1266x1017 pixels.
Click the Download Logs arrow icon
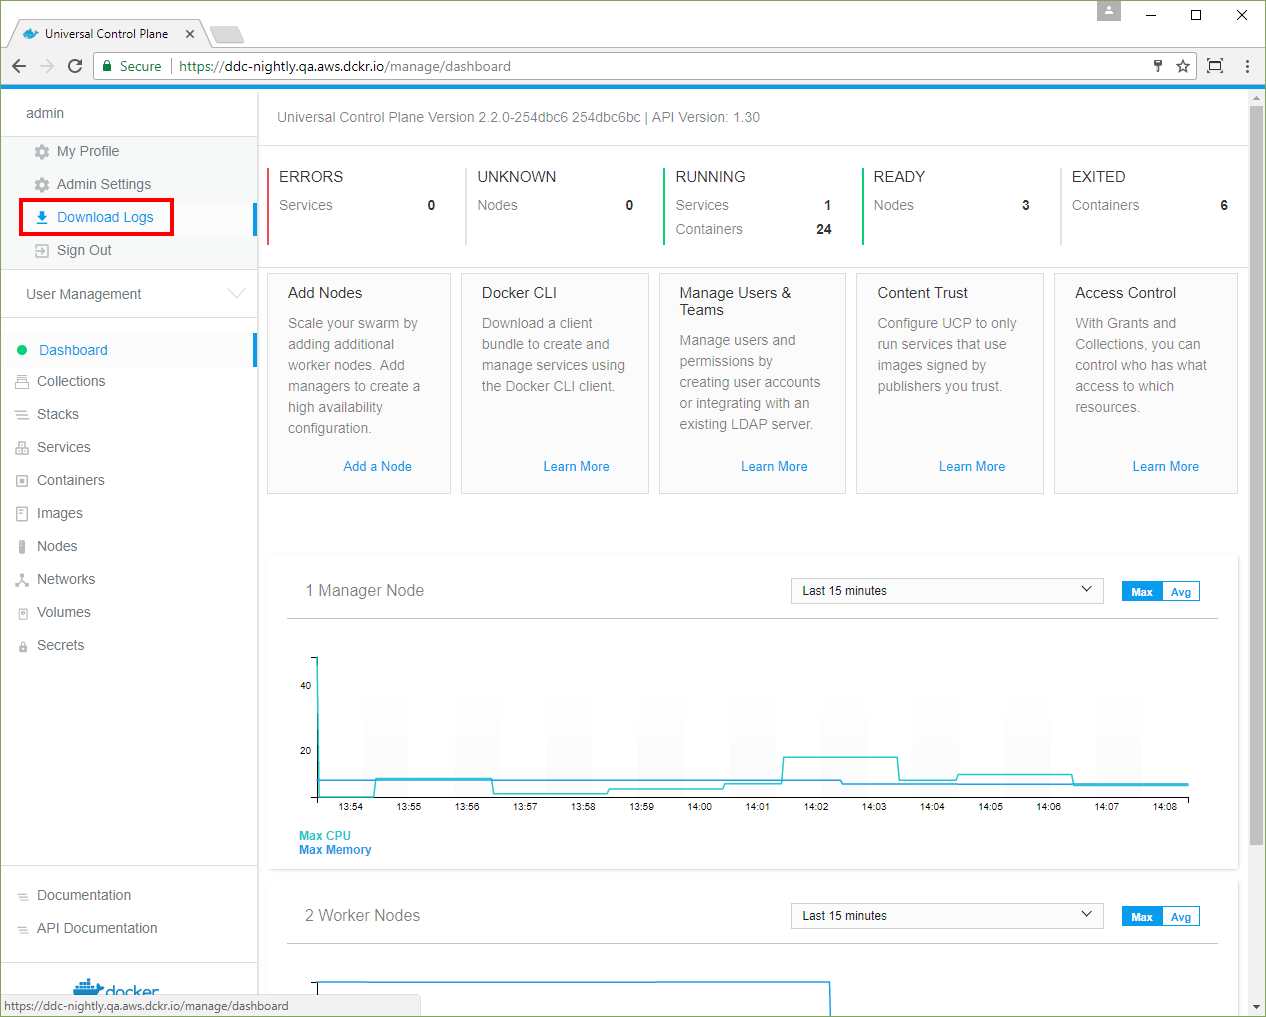coord(42,217)
